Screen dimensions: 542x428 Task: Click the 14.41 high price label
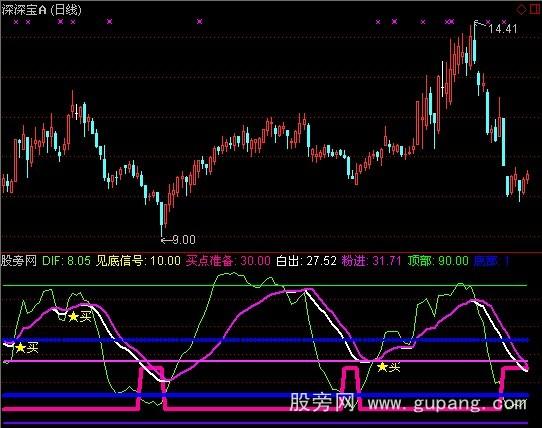click(503, 29)
